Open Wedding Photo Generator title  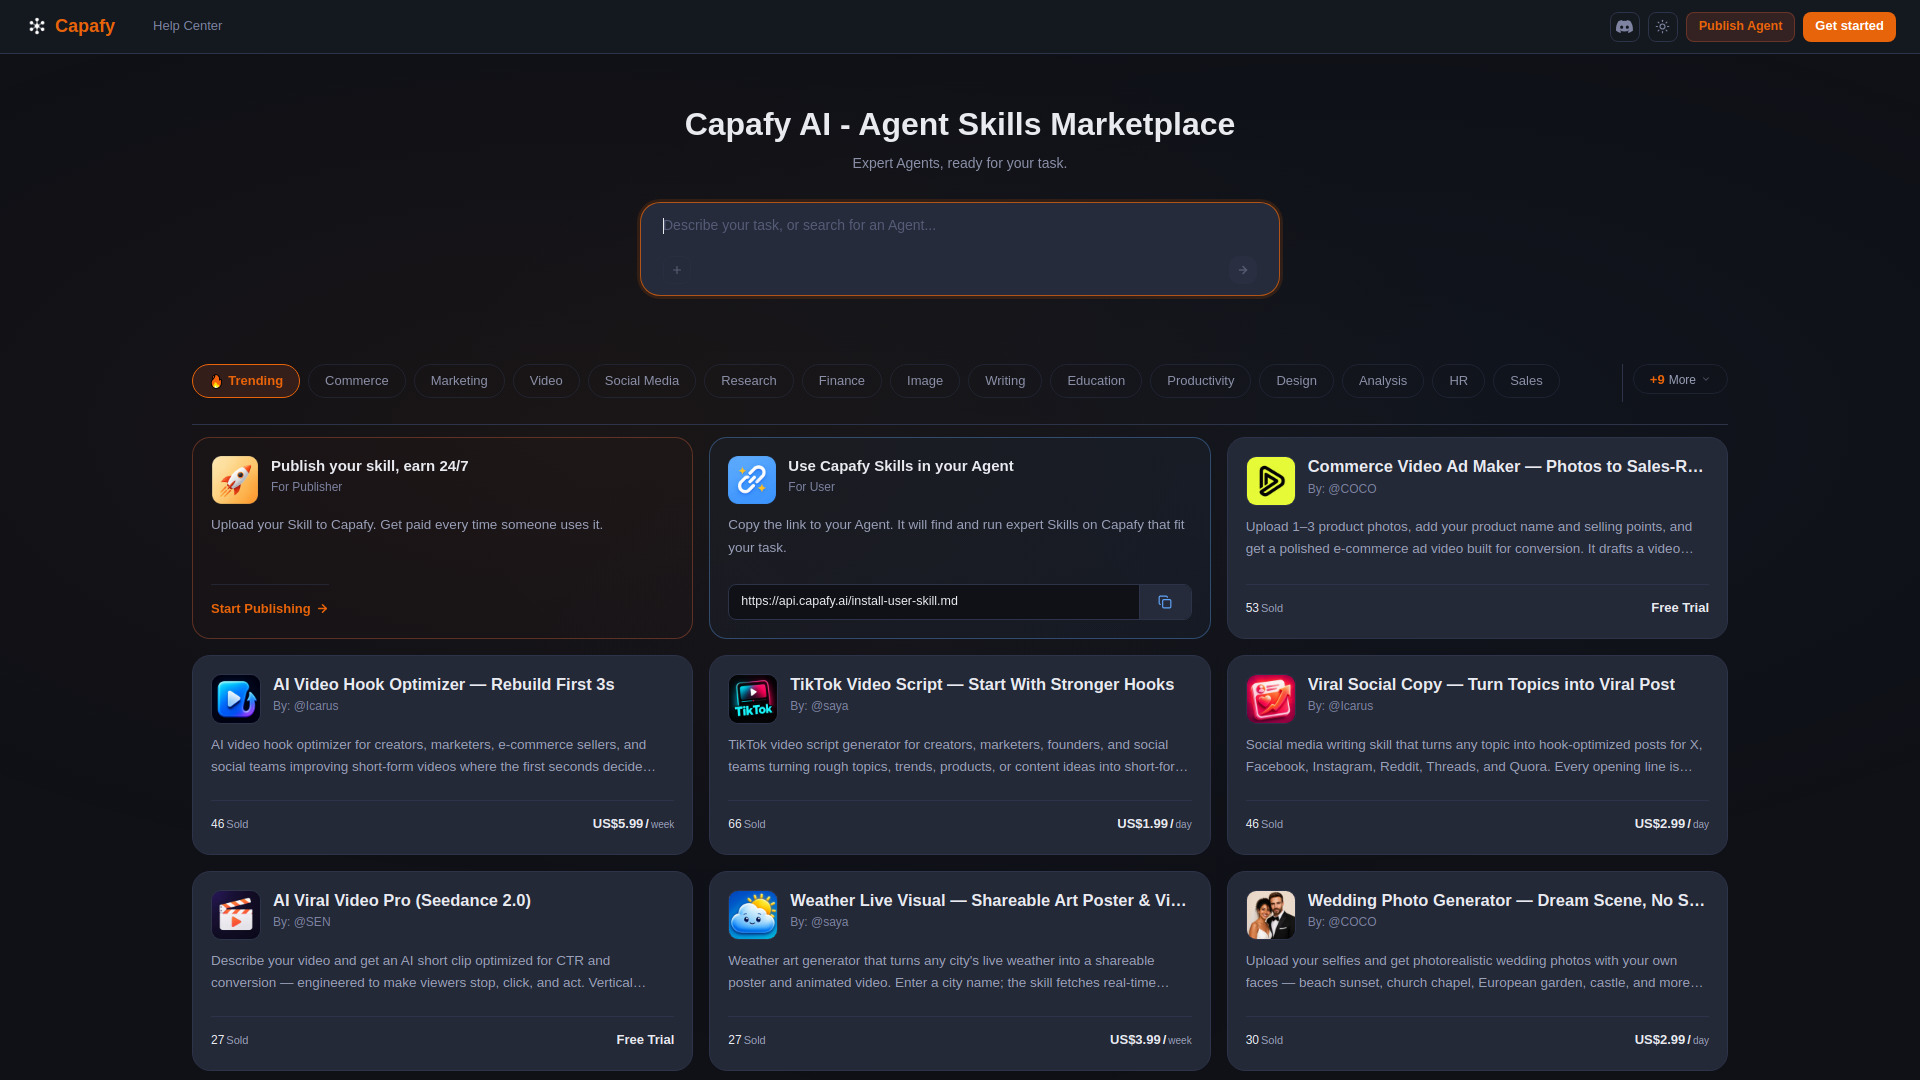point(1506,901)
